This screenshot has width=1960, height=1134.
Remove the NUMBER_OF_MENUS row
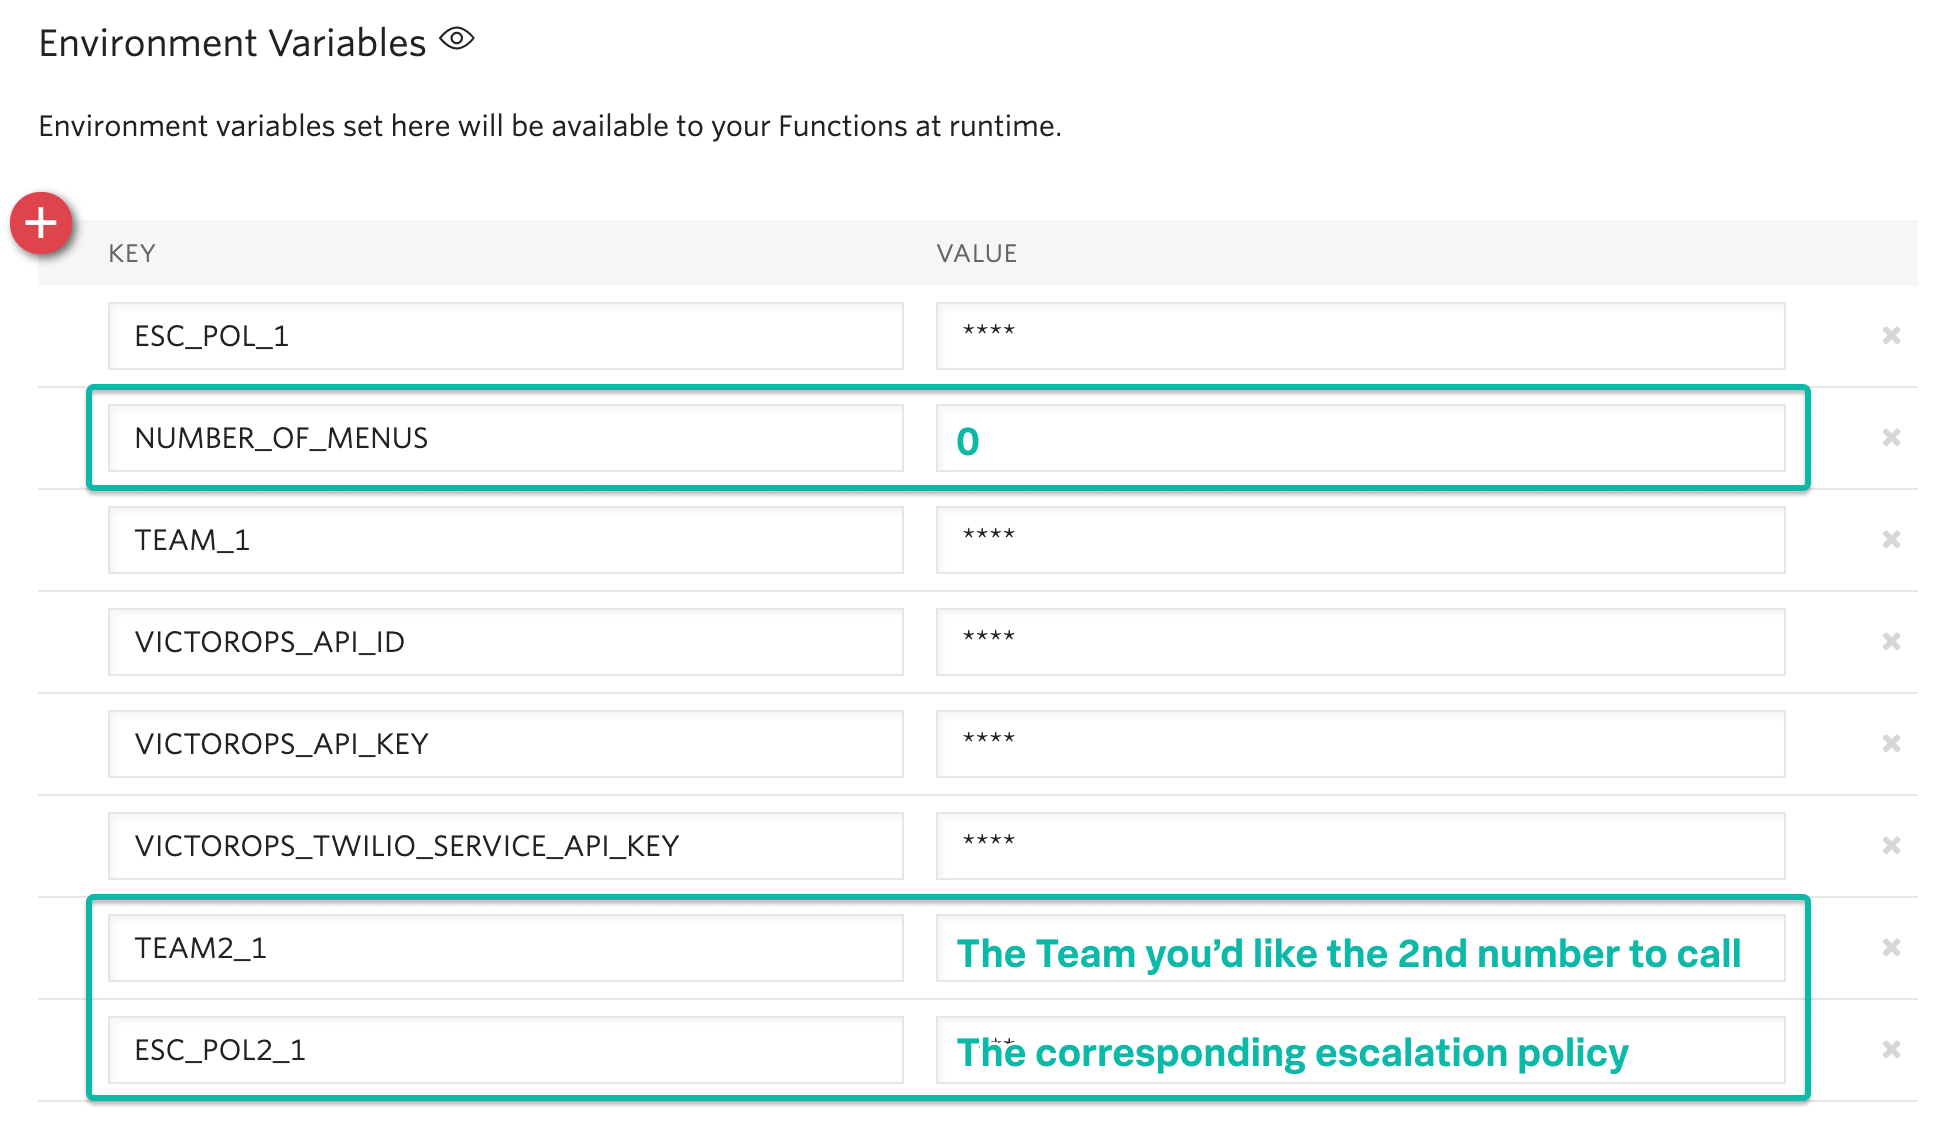[x=1893, y=438]
